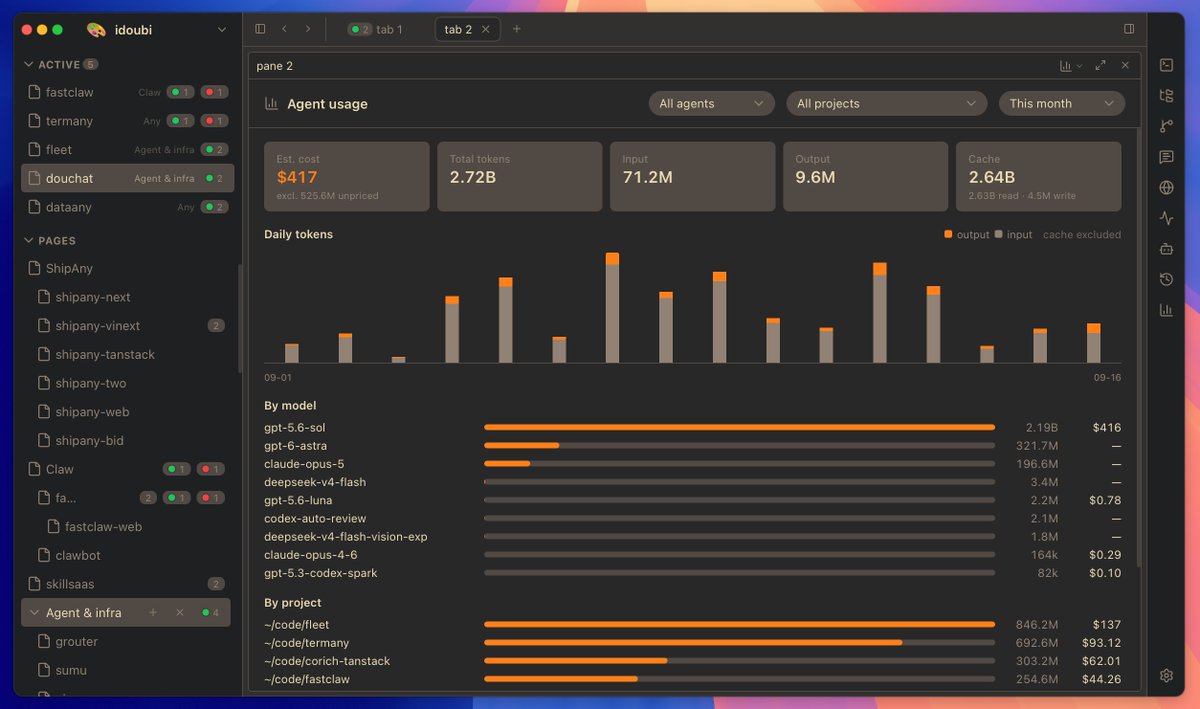Open the terminal icon in right sidebar
This screenshot has width=1200, height=709.
point(1166,65)
